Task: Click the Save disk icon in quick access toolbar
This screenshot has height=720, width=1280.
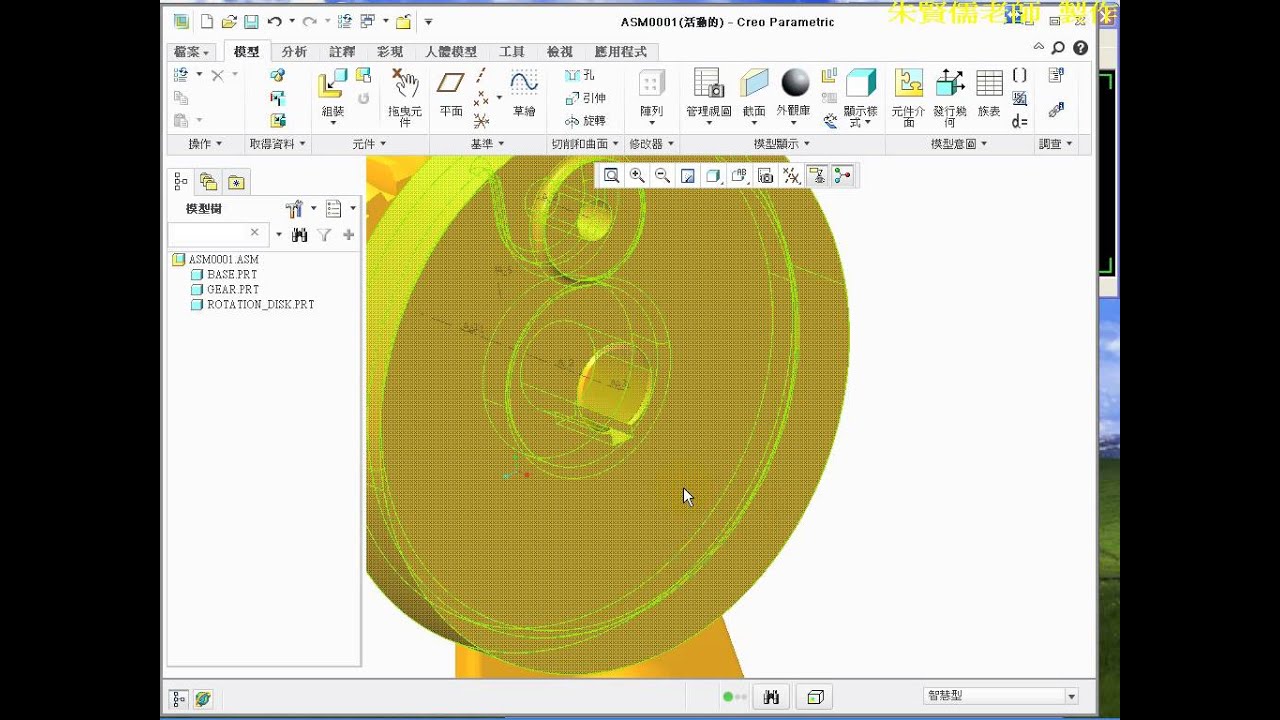Action: (251, 22)
